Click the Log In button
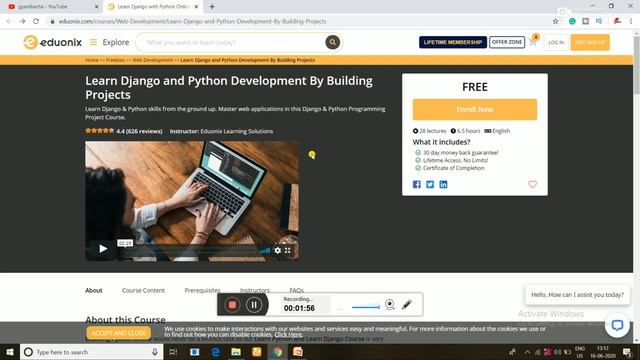 coord(556,42)
